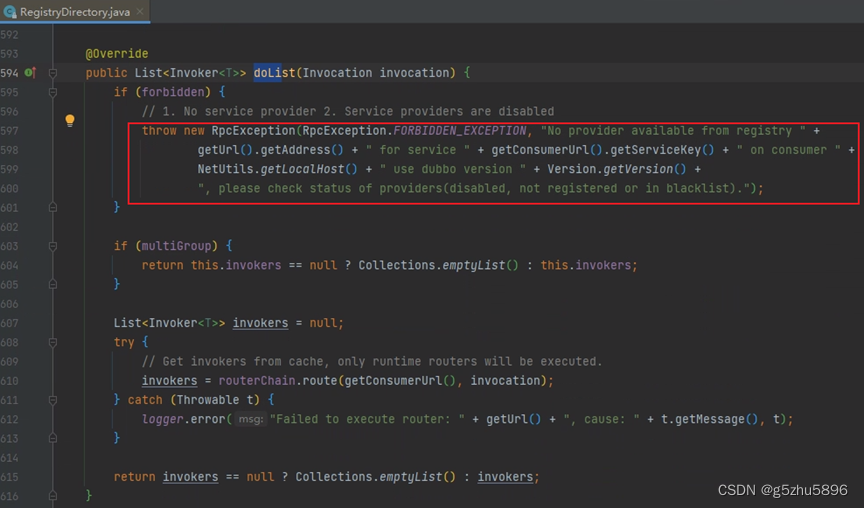Click NetUtils class reference
The height and width of the screenshot is (508, 864).
point(225,169)
